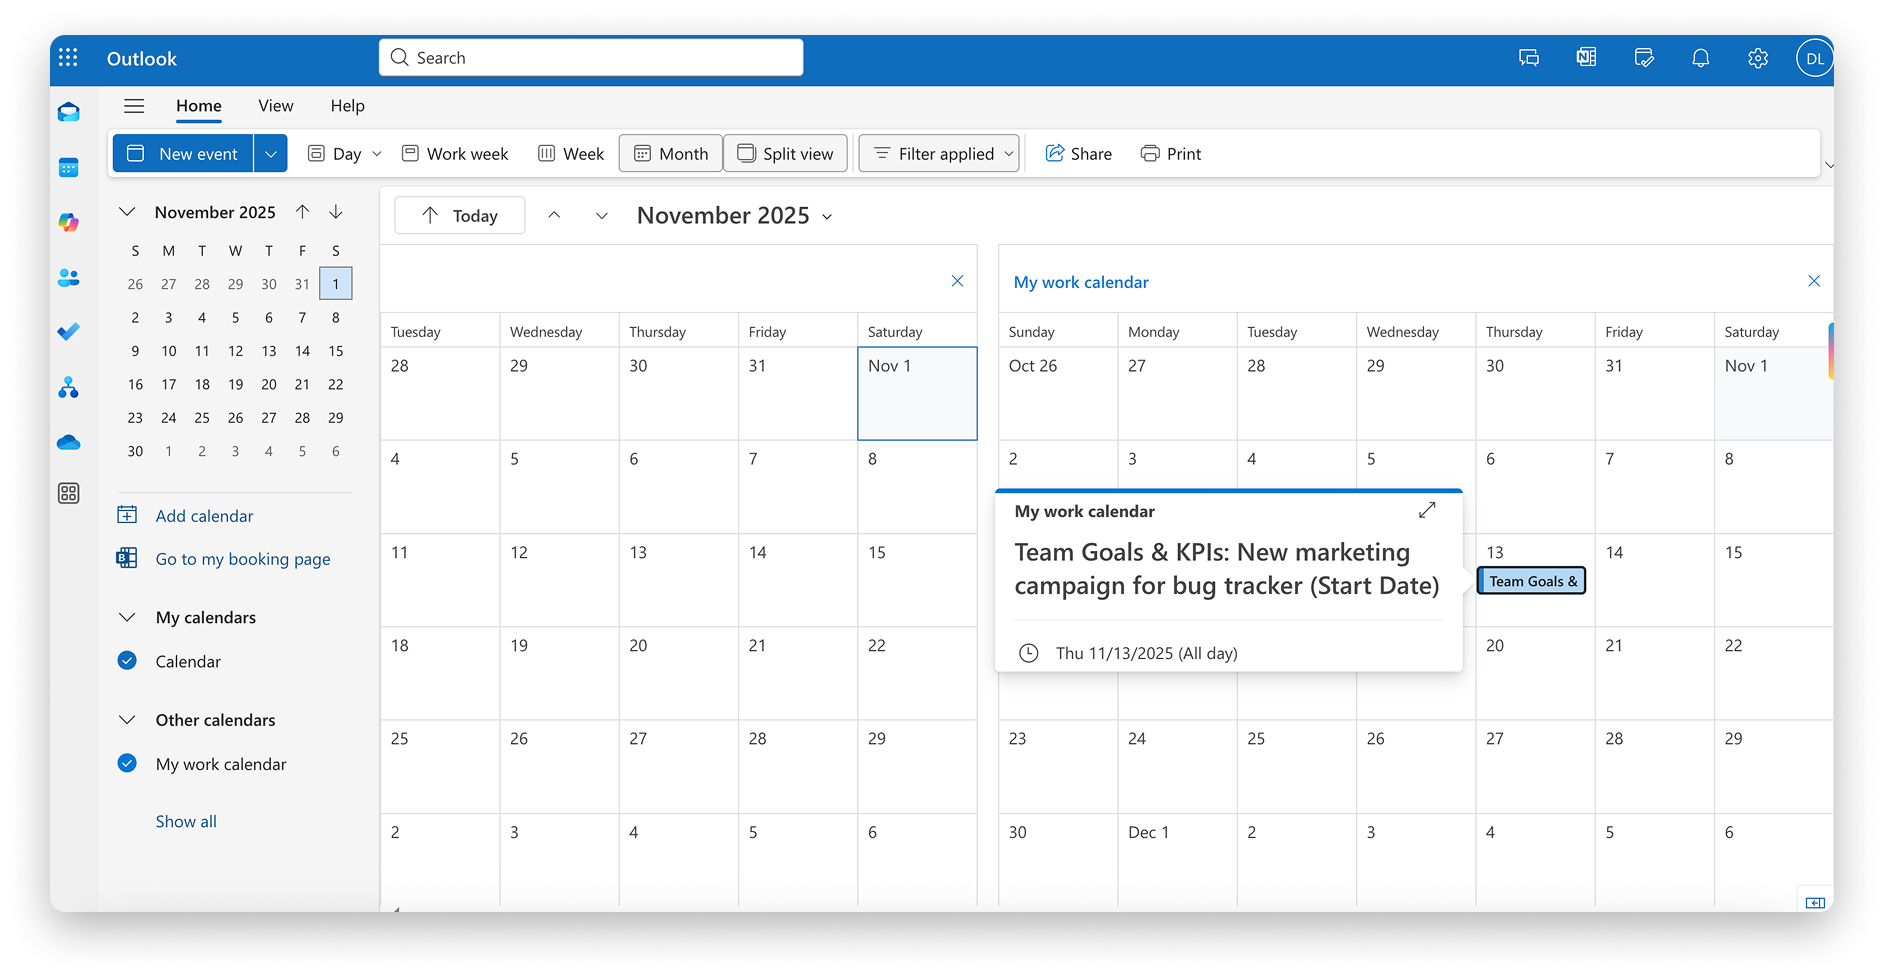Switch to the View tab
Screen dimensions: 1884x977
275,106
